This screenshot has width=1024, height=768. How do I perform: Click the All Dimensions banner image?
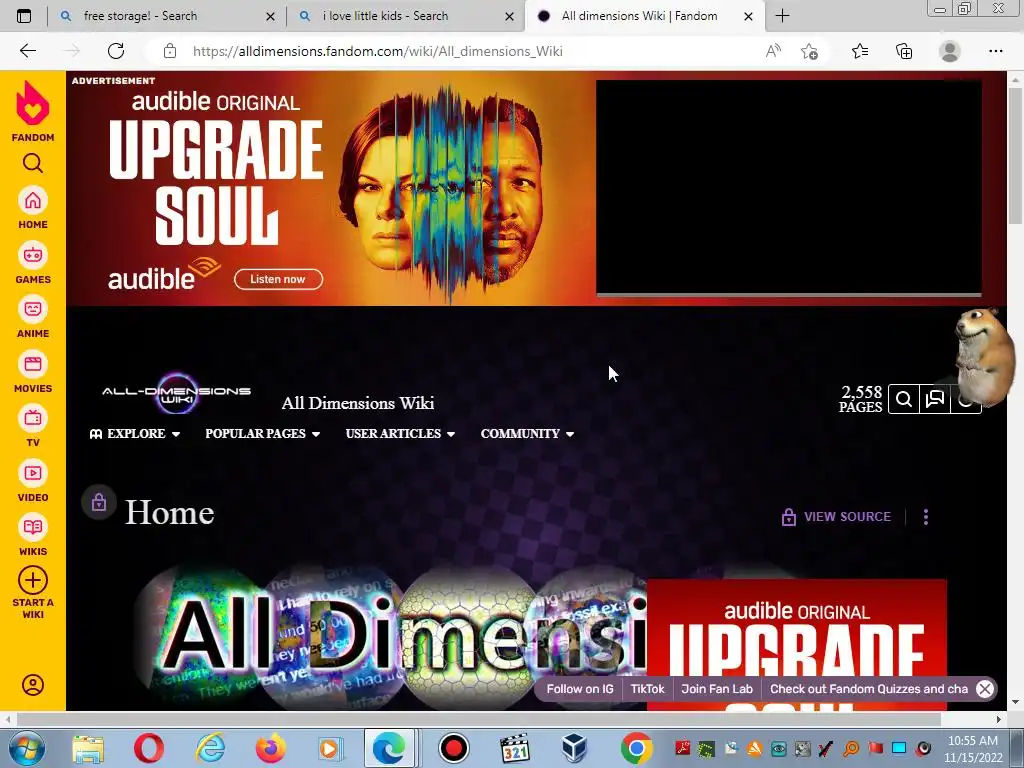click(388, 637)
